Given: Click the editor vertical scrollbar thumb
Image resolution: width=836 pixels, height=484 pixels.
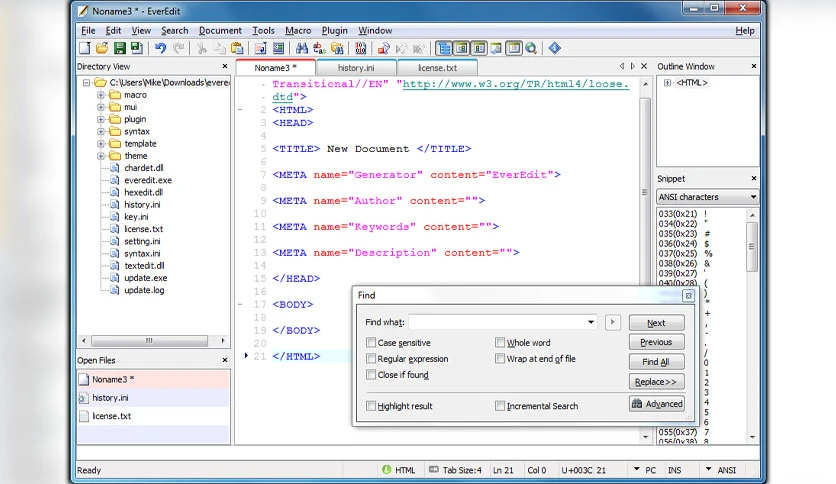Looking at the screenshot, I should point(645,191).
